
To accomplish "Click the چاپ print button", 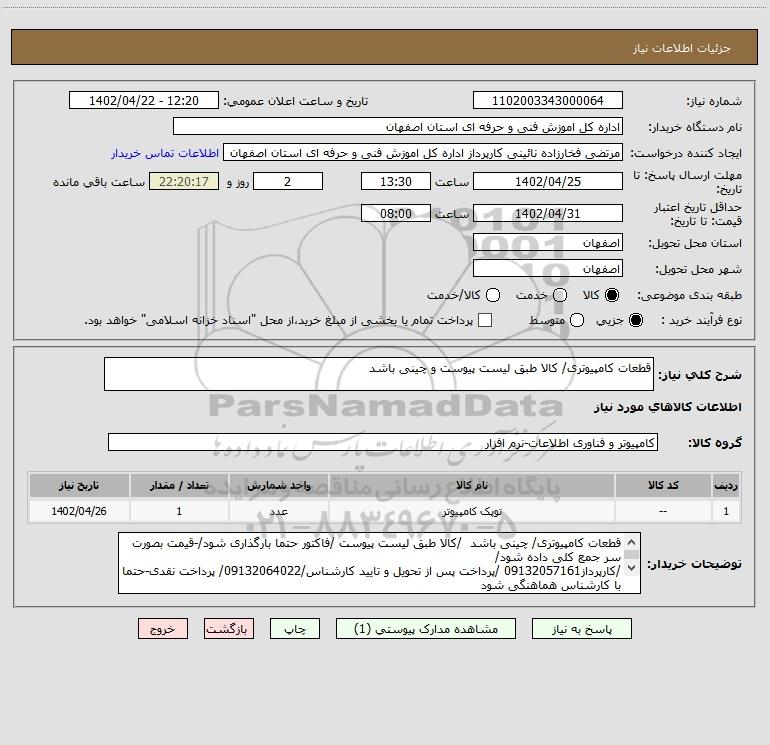I will (x=295, y=629).
